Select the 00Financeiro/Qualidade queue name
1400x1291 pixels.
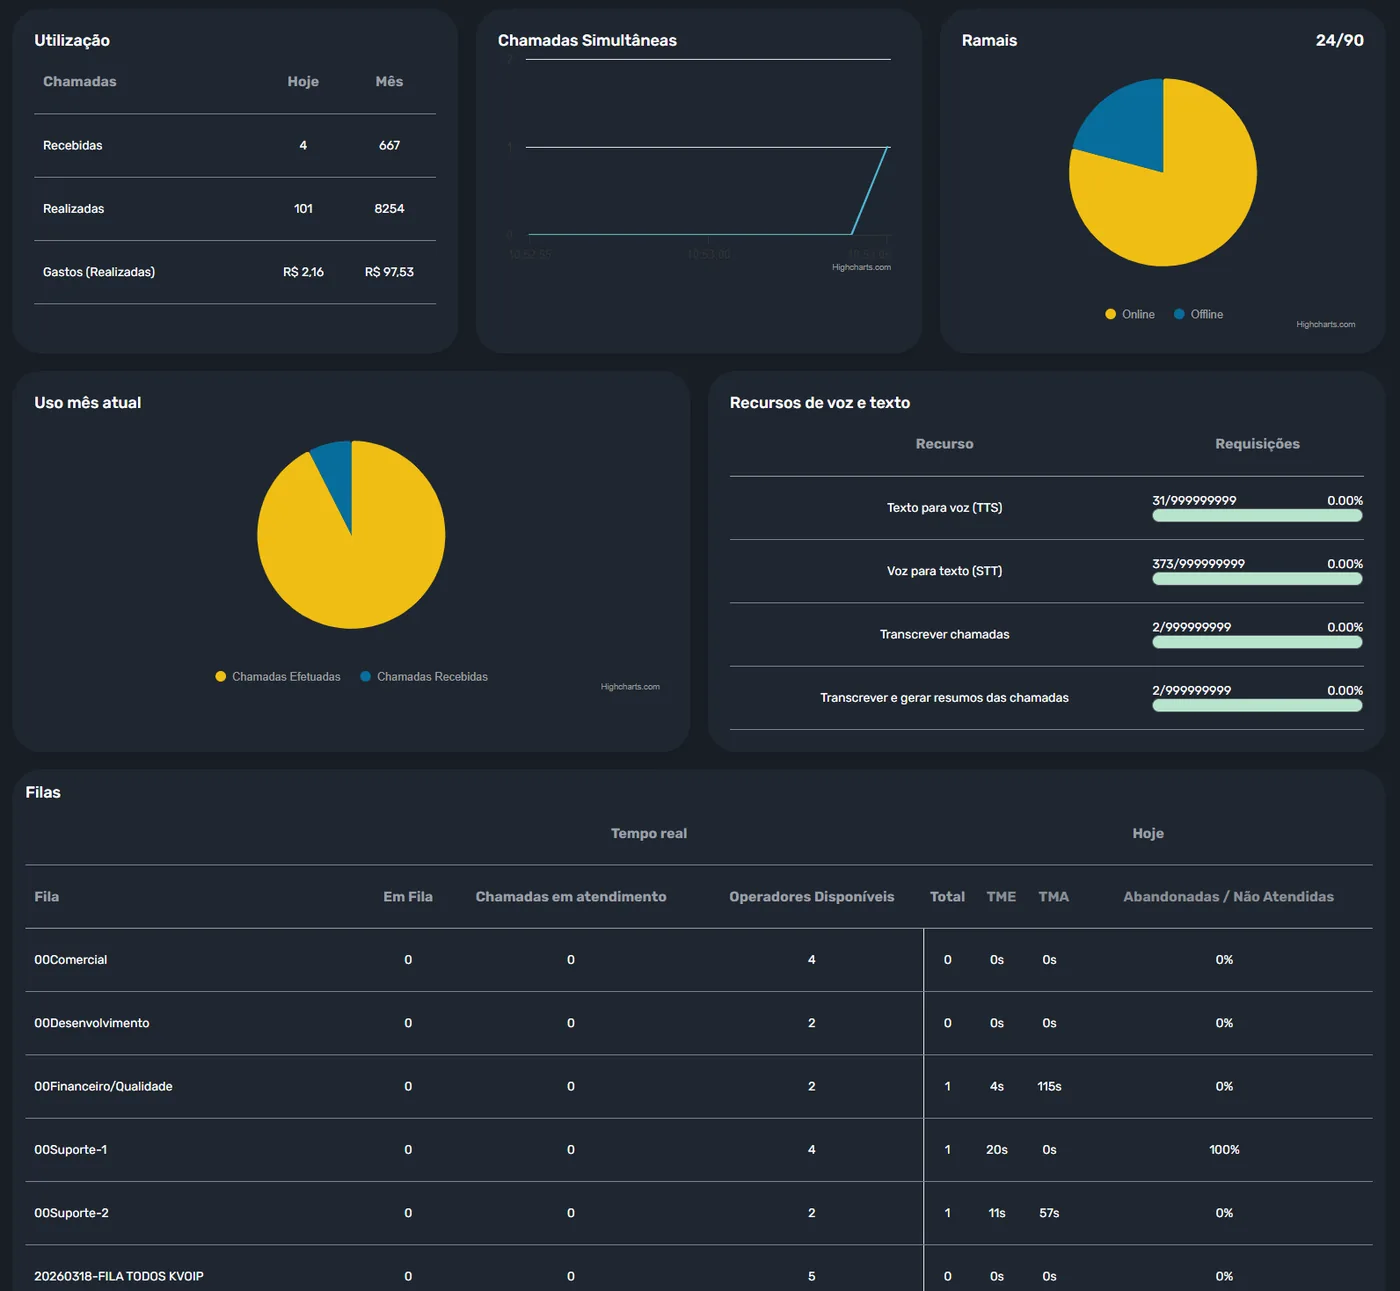point(103,1086)
